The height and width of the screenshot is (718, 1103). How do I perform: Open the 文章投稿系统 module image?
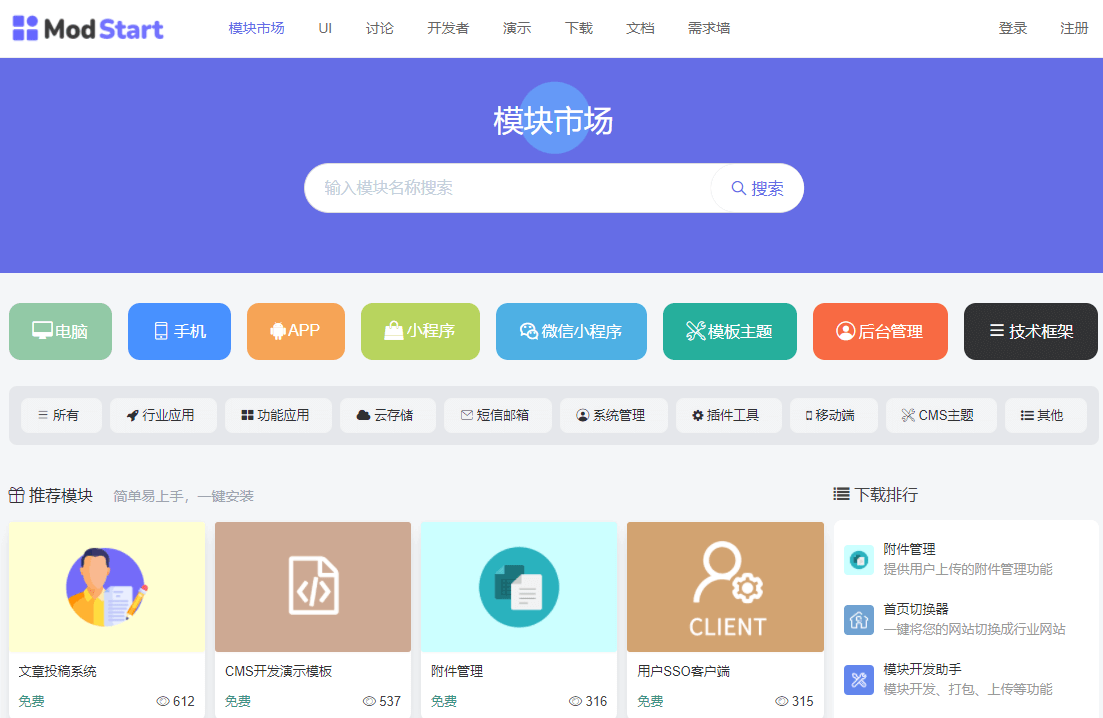107,587
